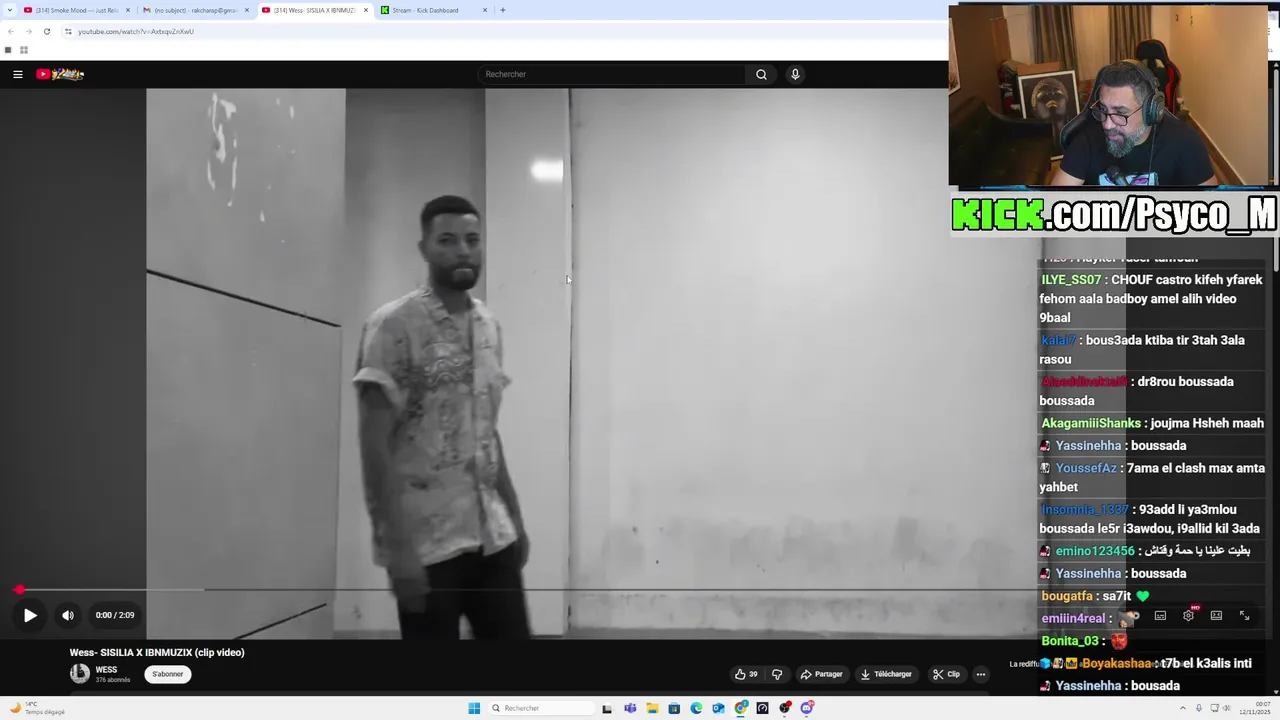Click username emiiin4real in chat
The width and height of the screenshot is (1280, 720).
1073,619
